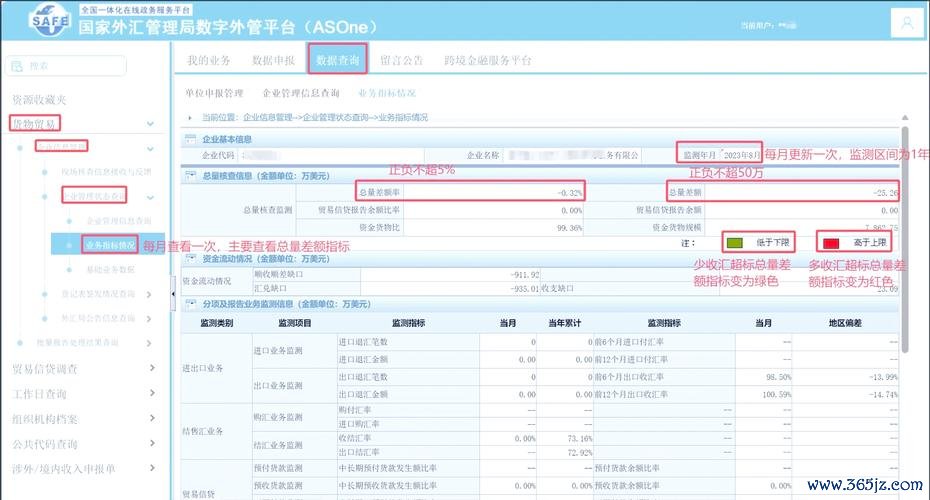Click 汇兑缺口 value -935.01
This screenshot has width=930, height=500.
(525, 288)
